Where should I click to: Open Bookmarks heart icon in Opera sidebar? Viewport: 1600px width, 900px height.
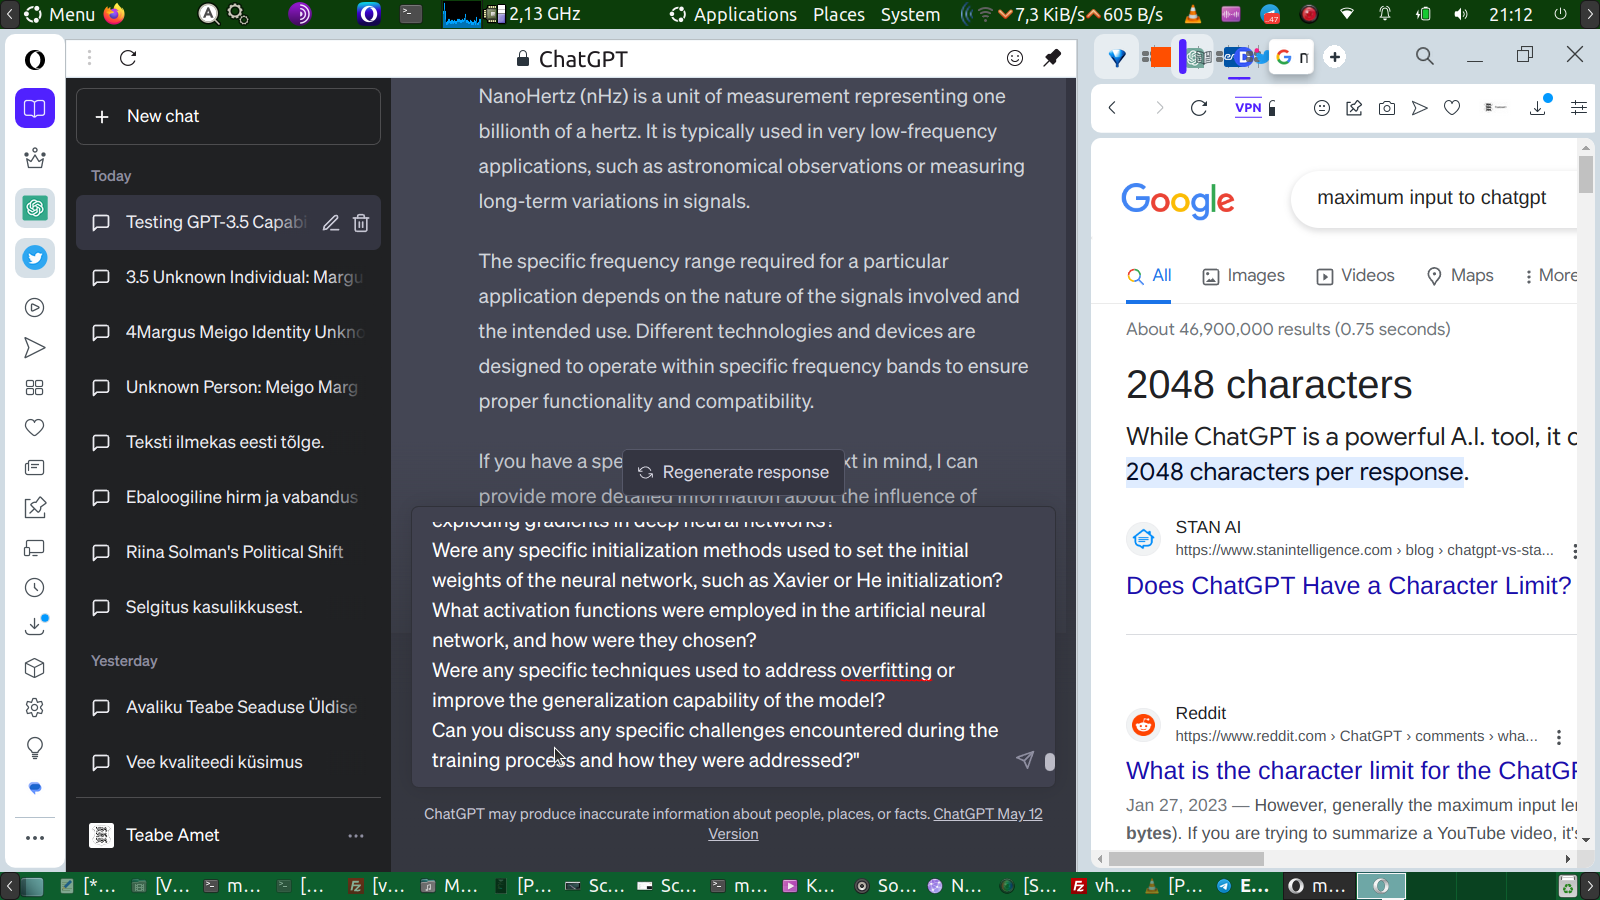pos(35,428)
